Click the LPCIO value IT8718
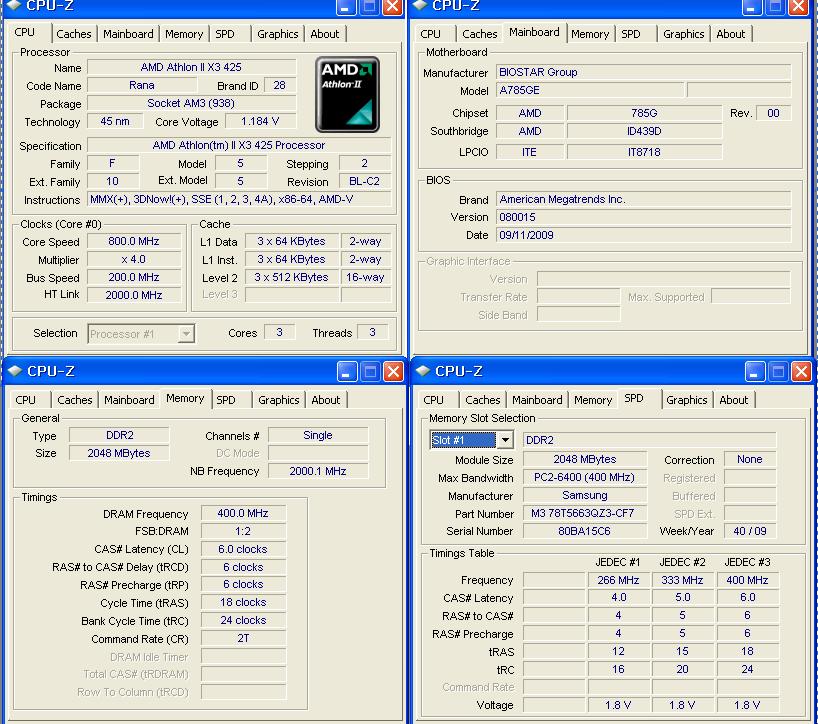Screen dimensions: 818x724 [644, 152]
